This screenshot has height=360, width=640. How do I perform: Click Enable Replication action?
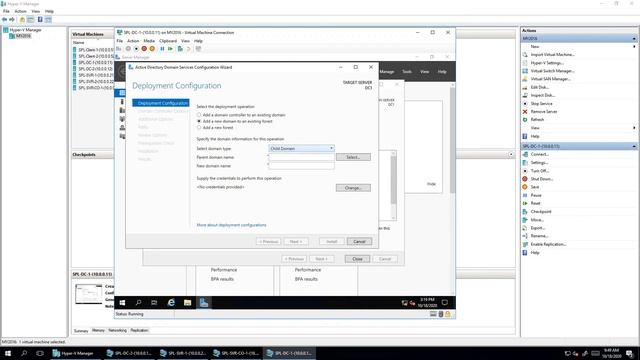(x=548, y=244)
